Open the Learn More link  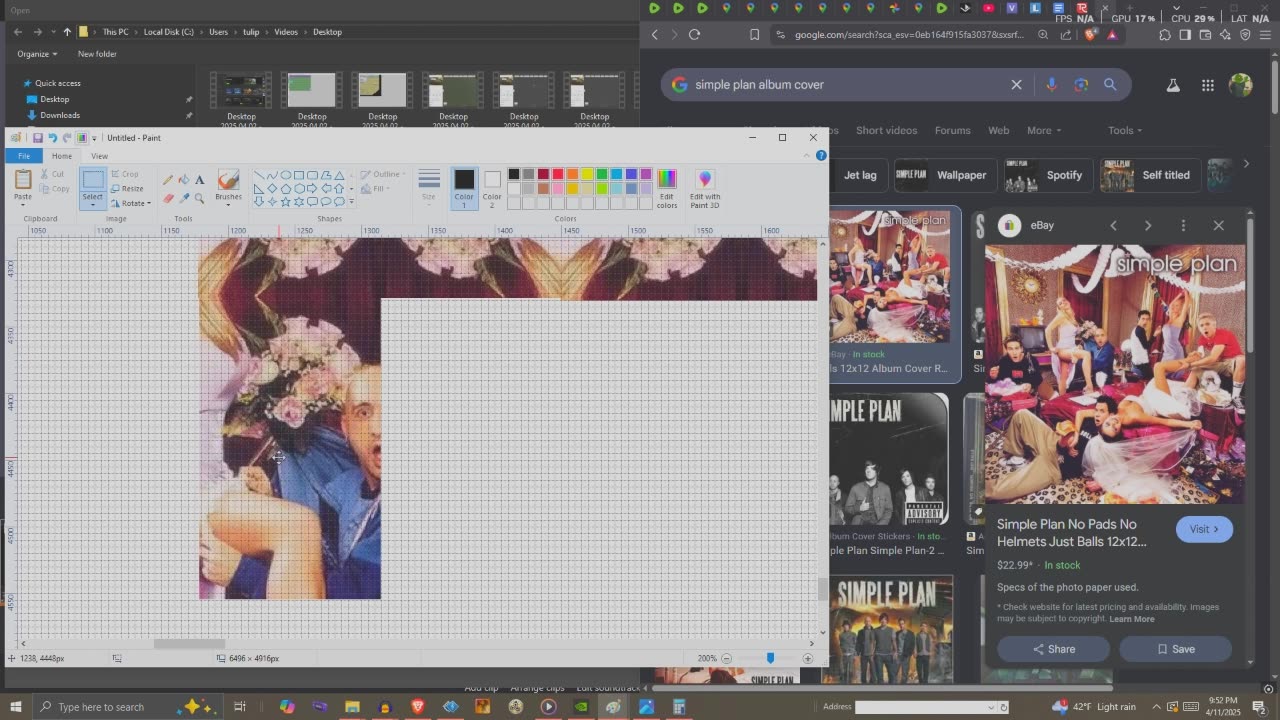point(1131,619)
